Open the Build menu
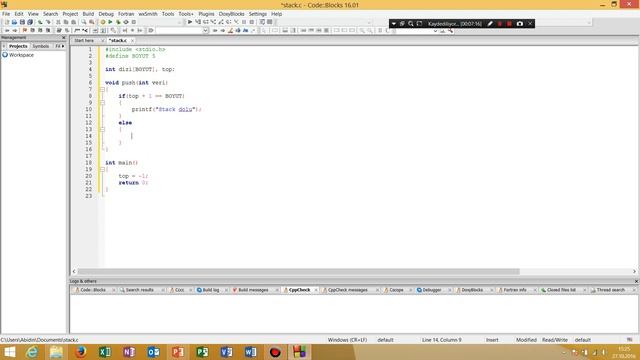The height and width of the screenshot is (360, 640). pyautogui.click(x=88, y=14)
